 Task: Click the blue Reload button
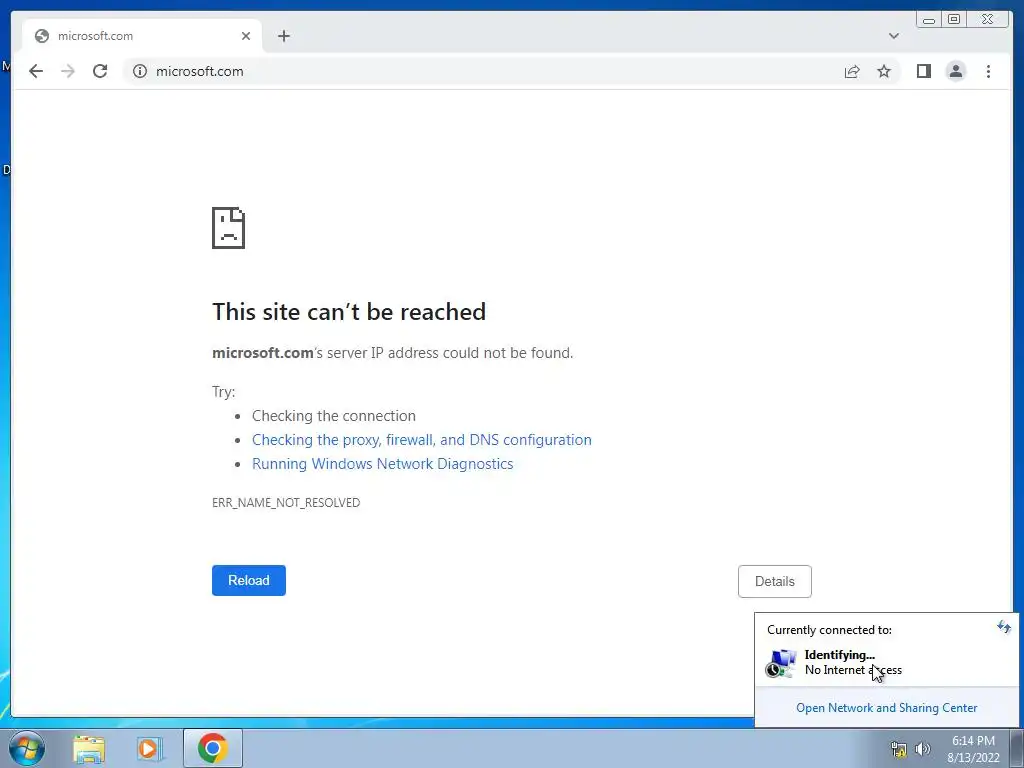[x=249, y=581]
